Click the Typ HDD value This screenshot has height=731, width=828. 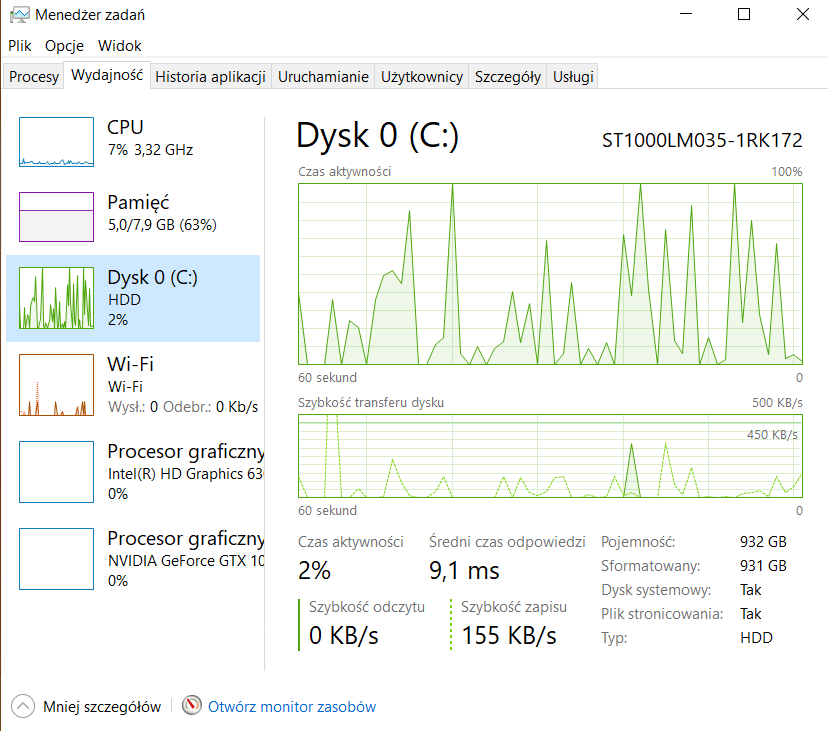[x=756, y=638]
